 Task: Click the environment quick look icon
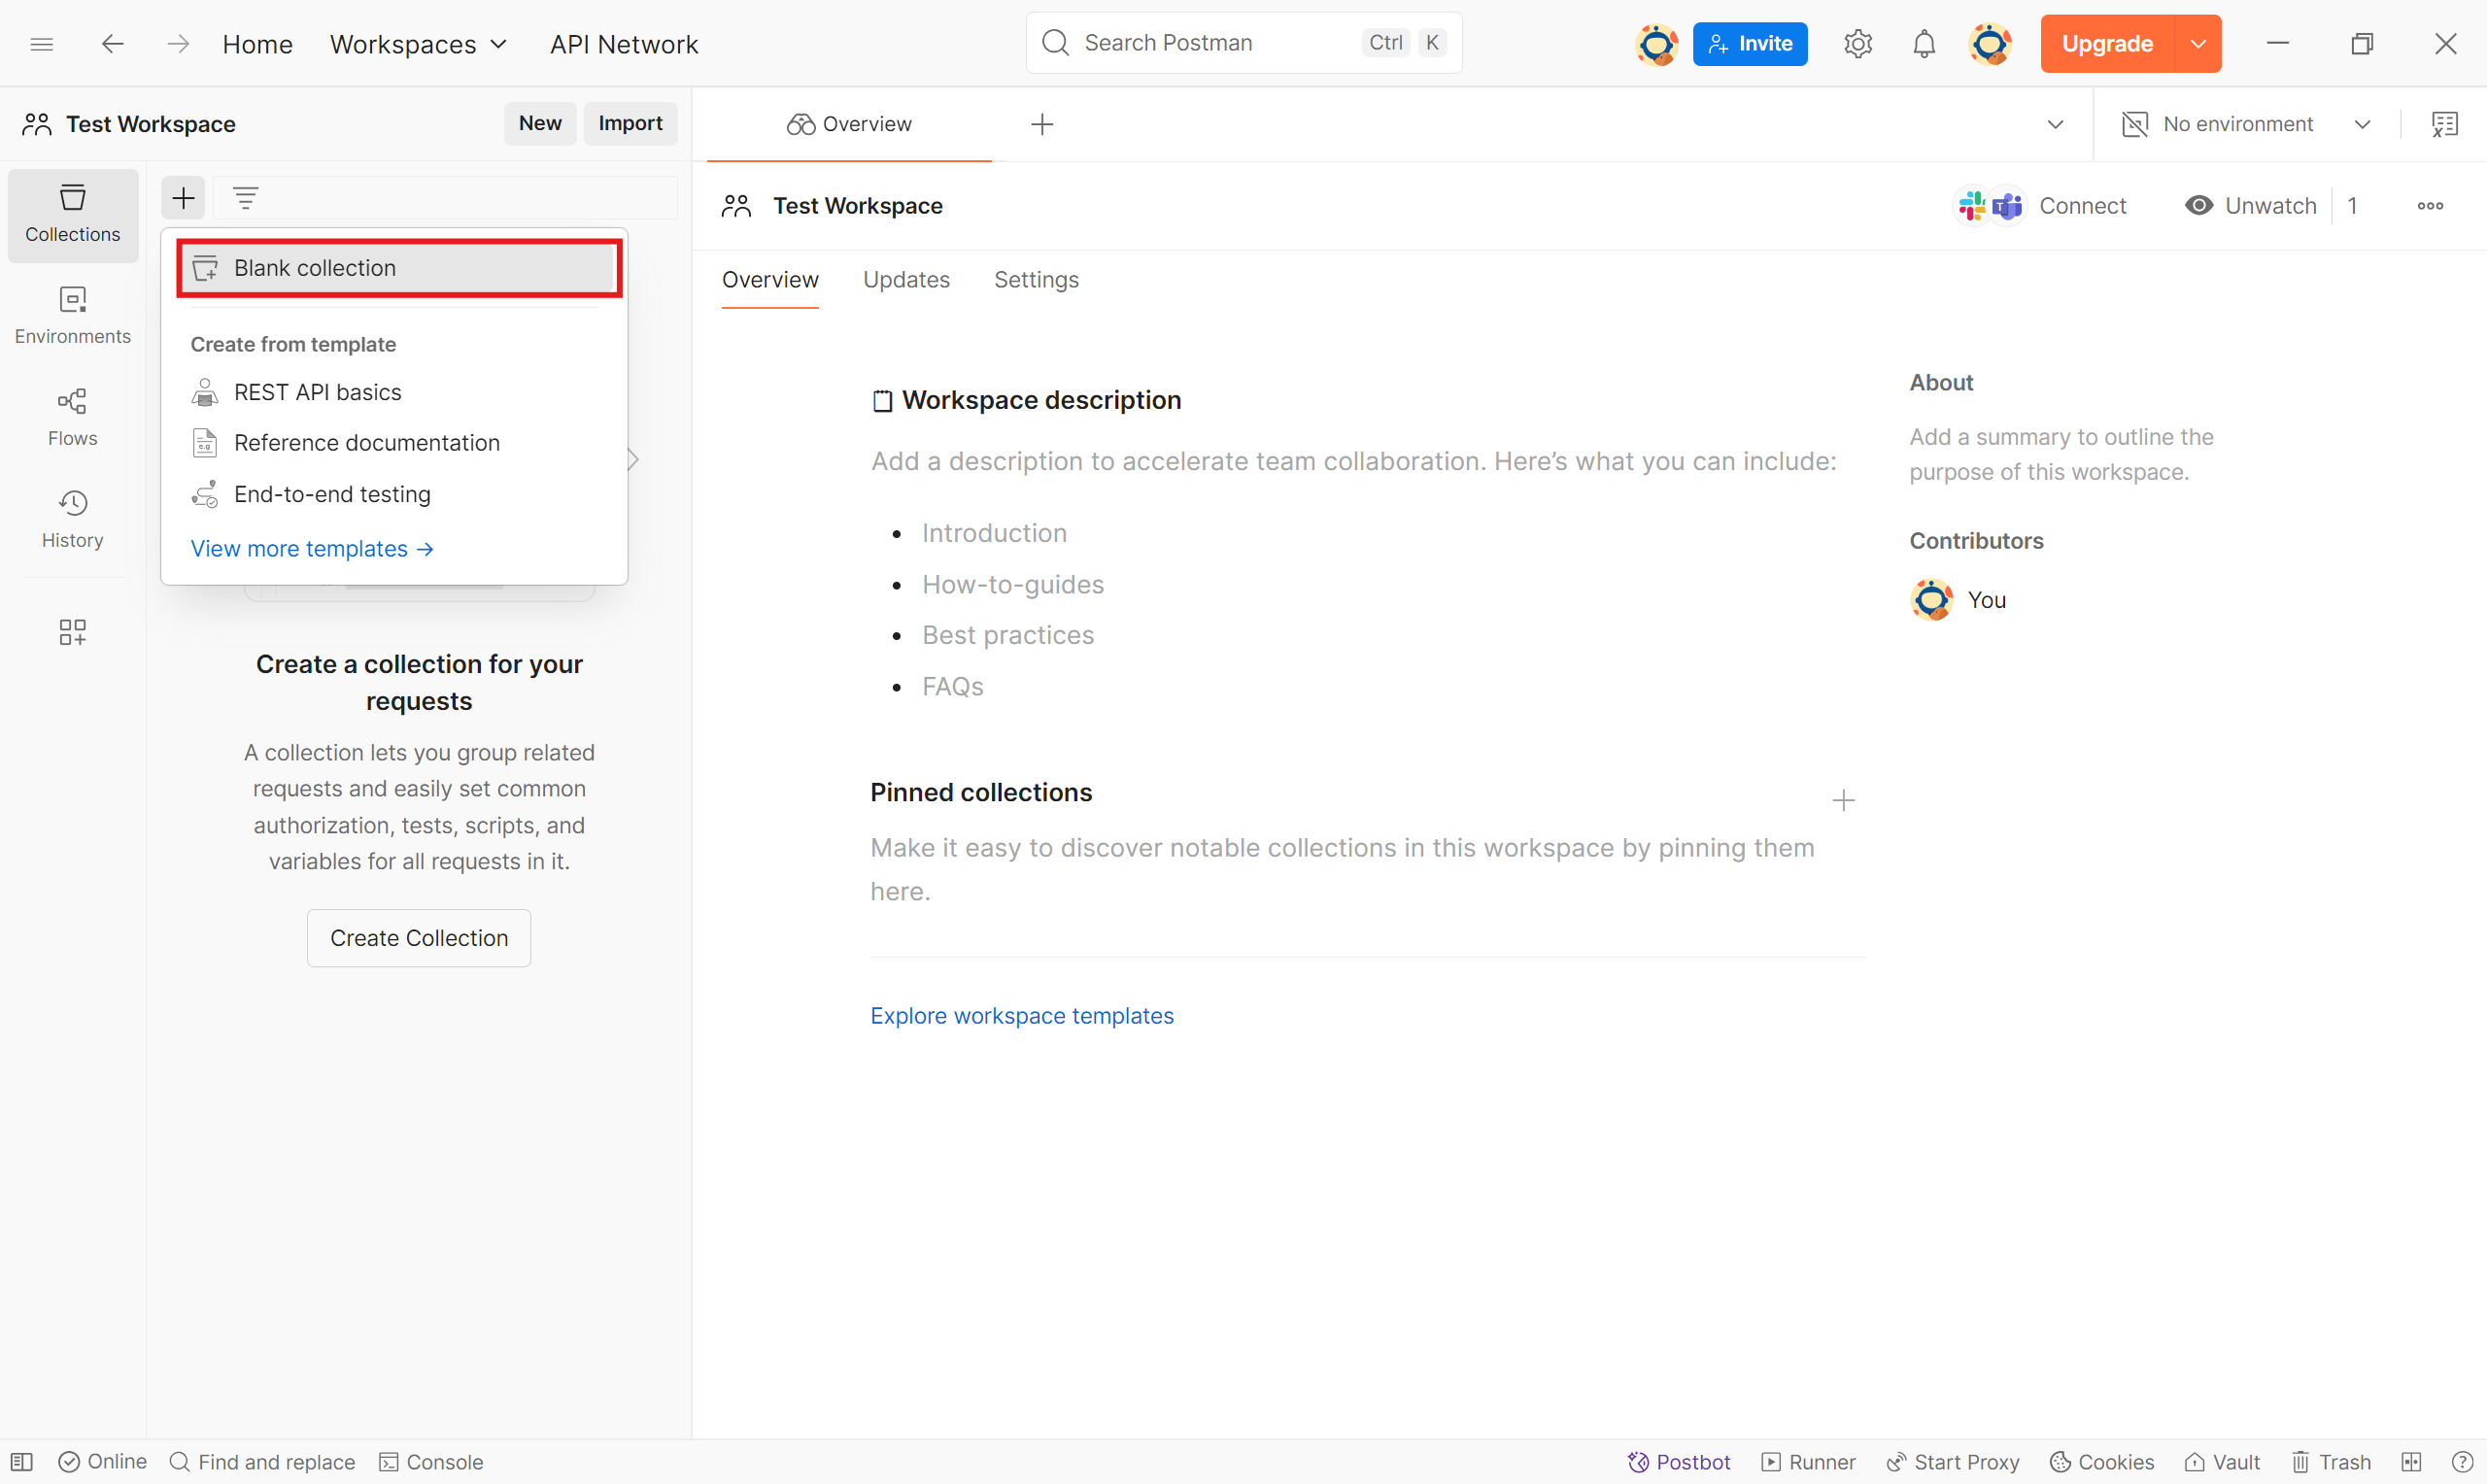click(2444, 124)
